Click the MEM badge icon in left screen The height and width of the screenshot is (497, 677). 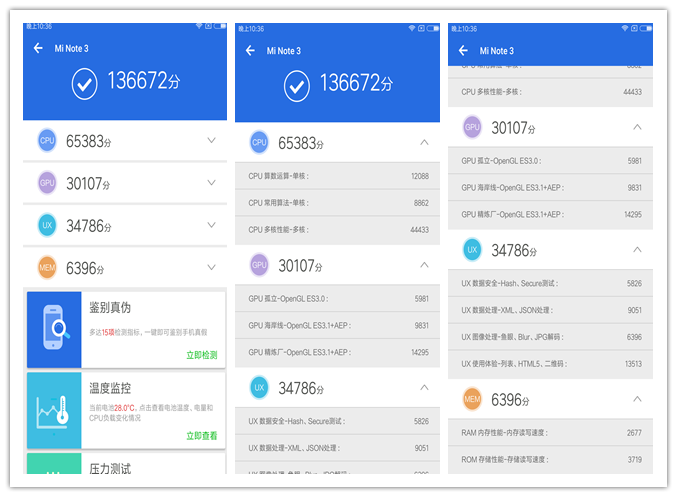47,267
